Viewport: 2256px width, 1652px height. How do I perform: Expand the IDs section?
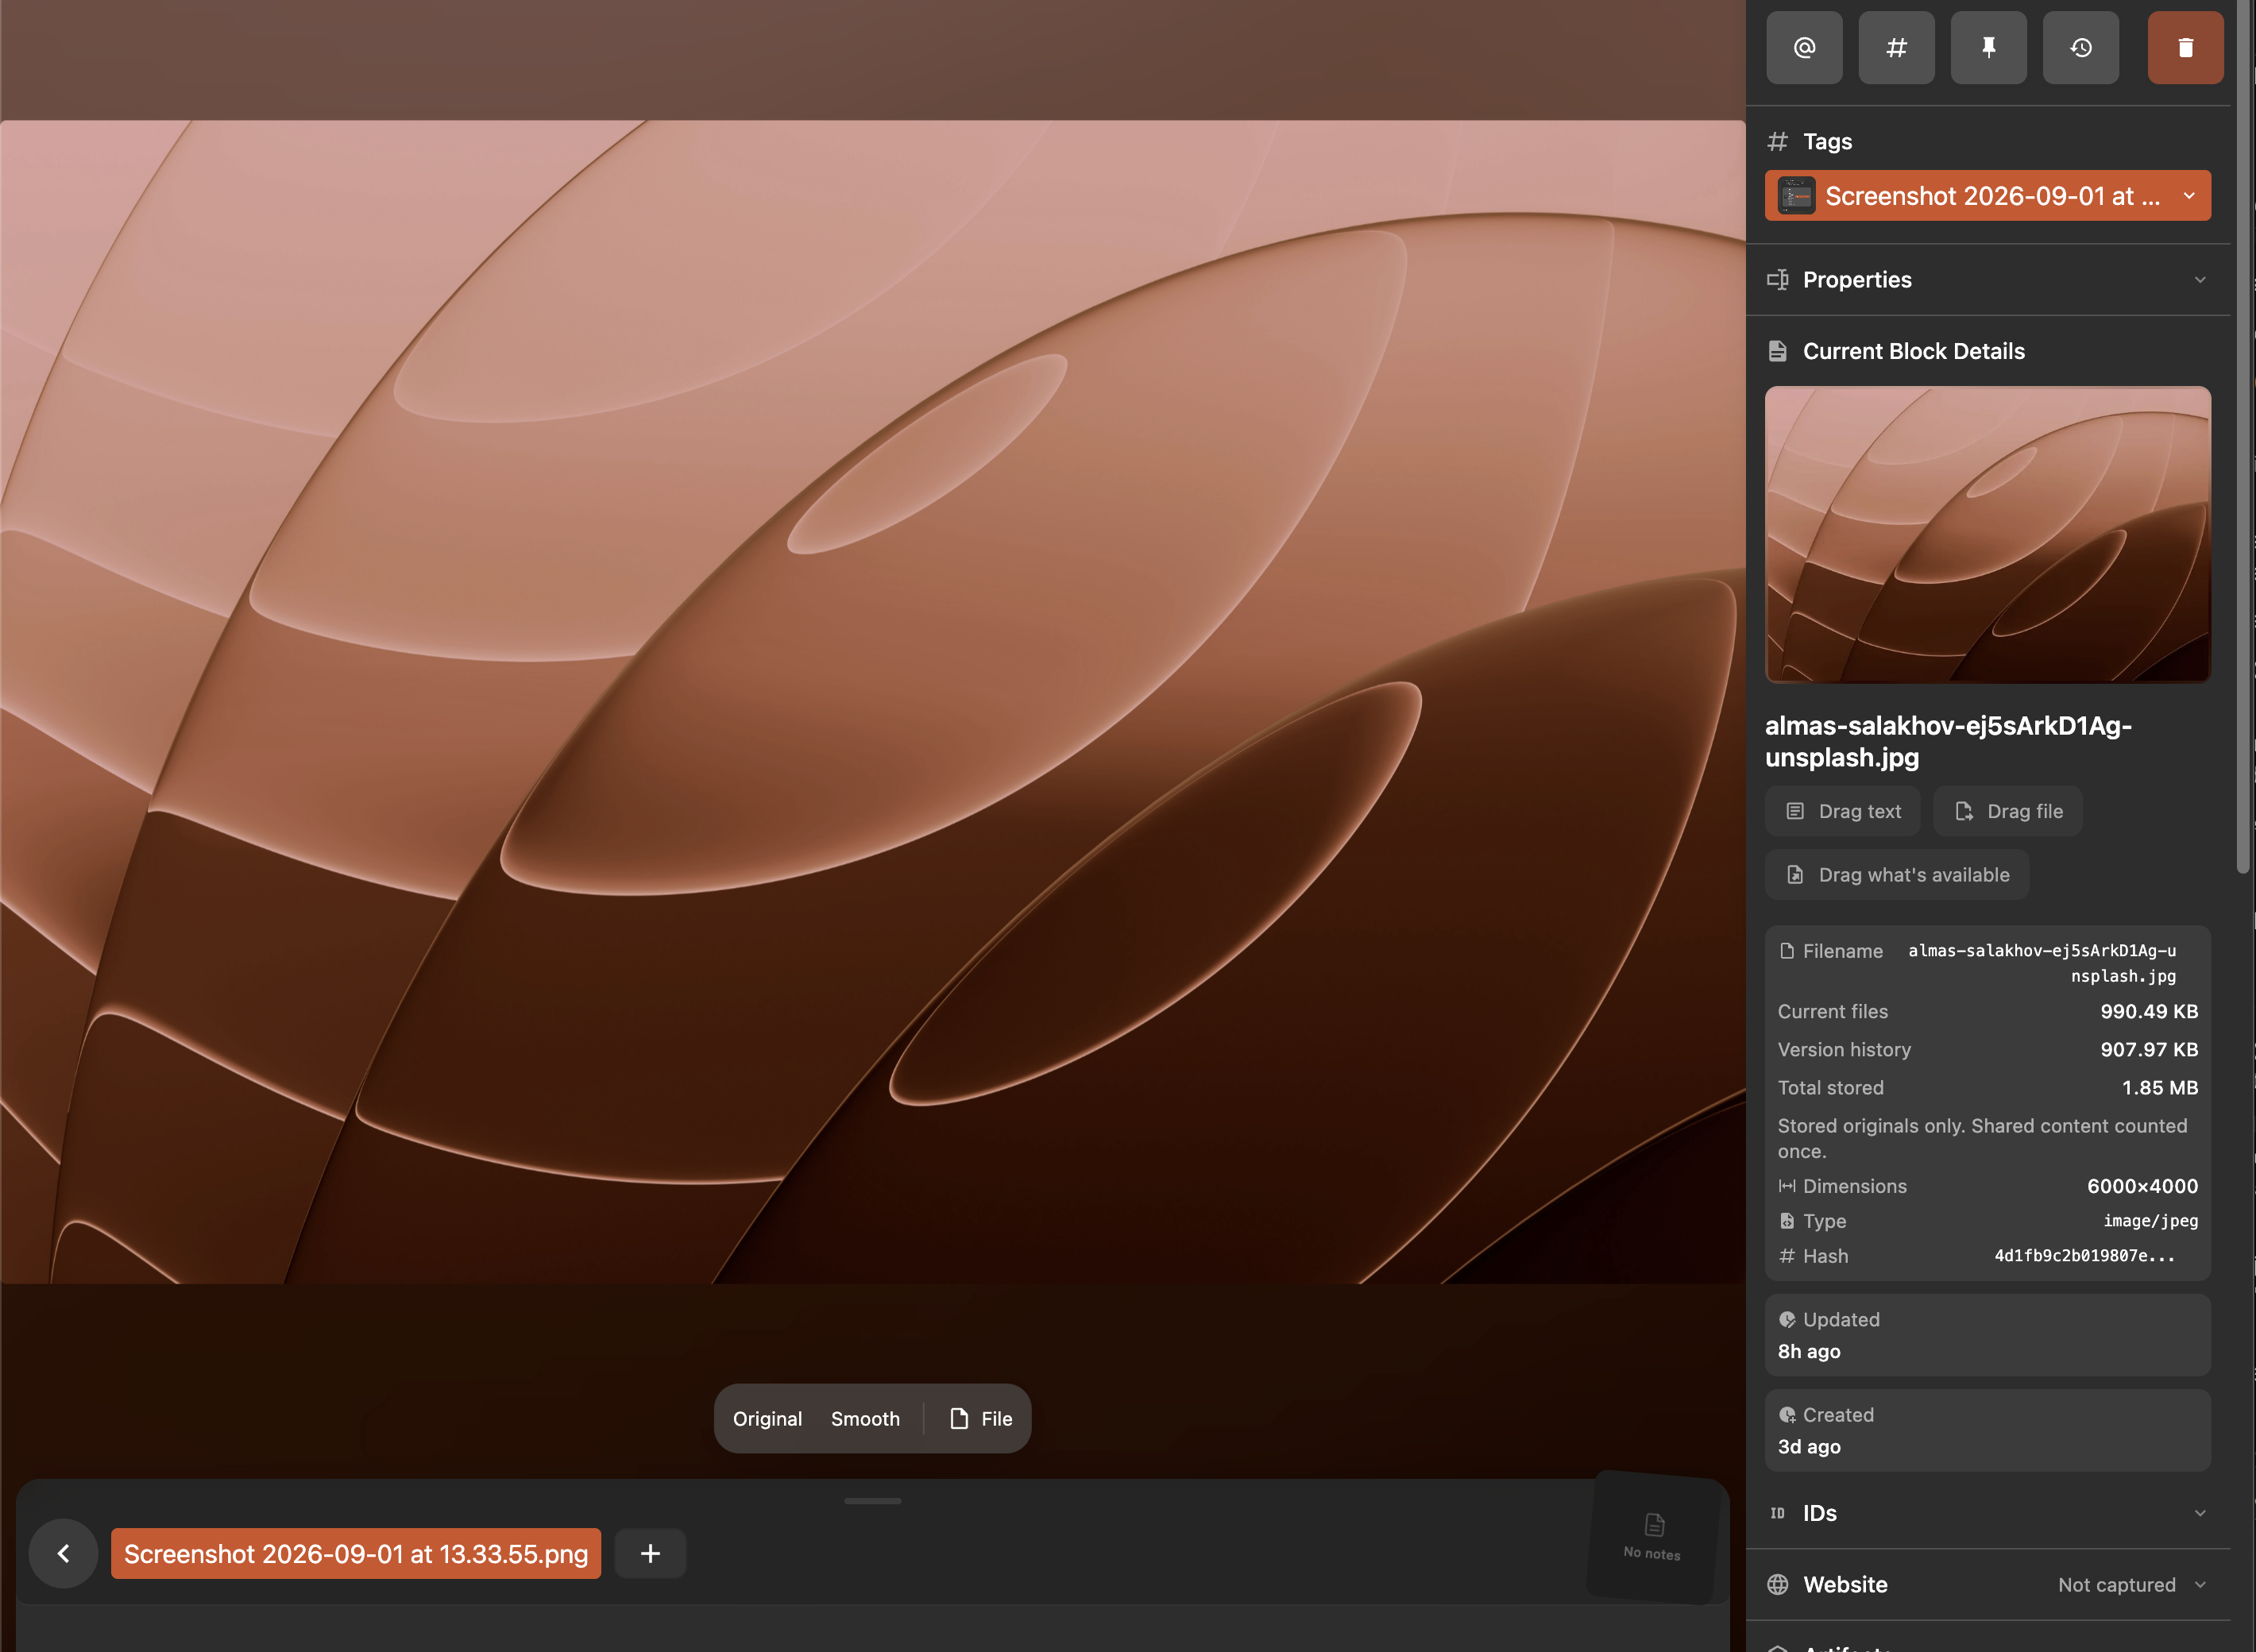click(x=2199, y=1513)
